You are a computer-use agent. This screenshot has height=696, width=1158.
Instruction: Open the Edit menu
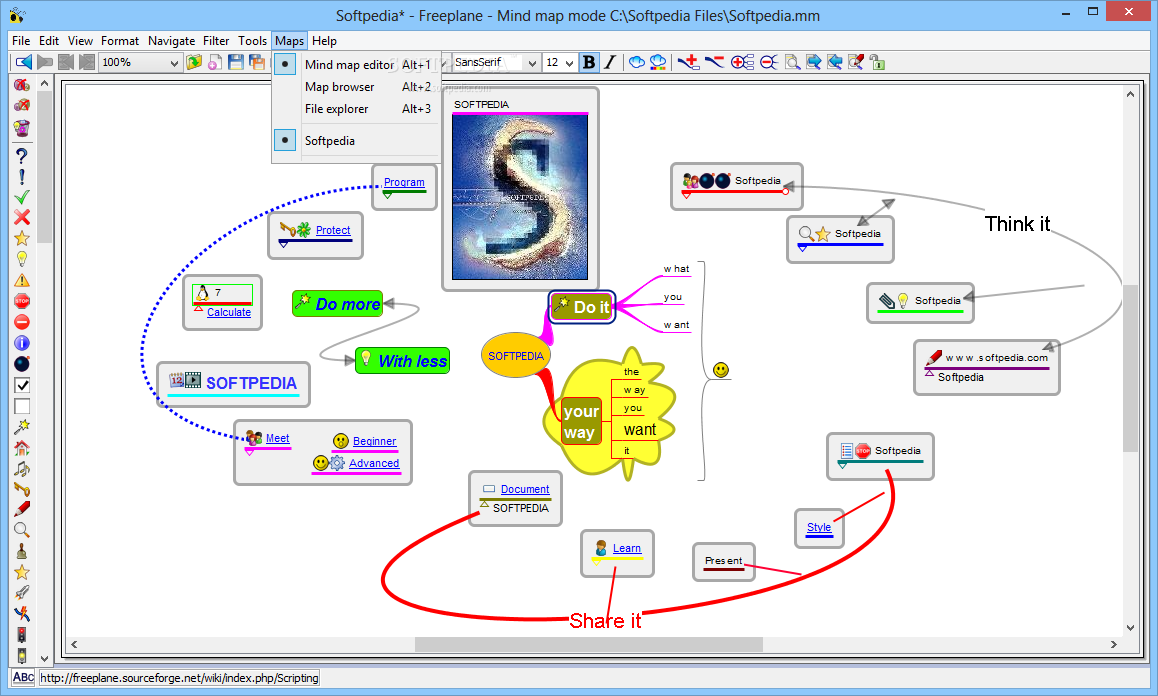click(x=49, y=41)
